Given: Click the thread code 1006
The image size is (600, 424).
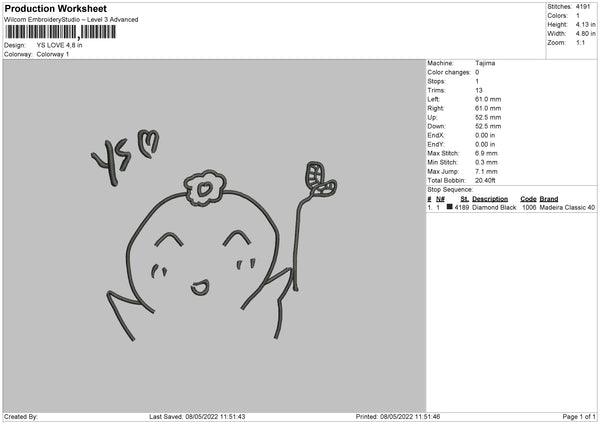Looking at the screenshot, I should (529, 207).
